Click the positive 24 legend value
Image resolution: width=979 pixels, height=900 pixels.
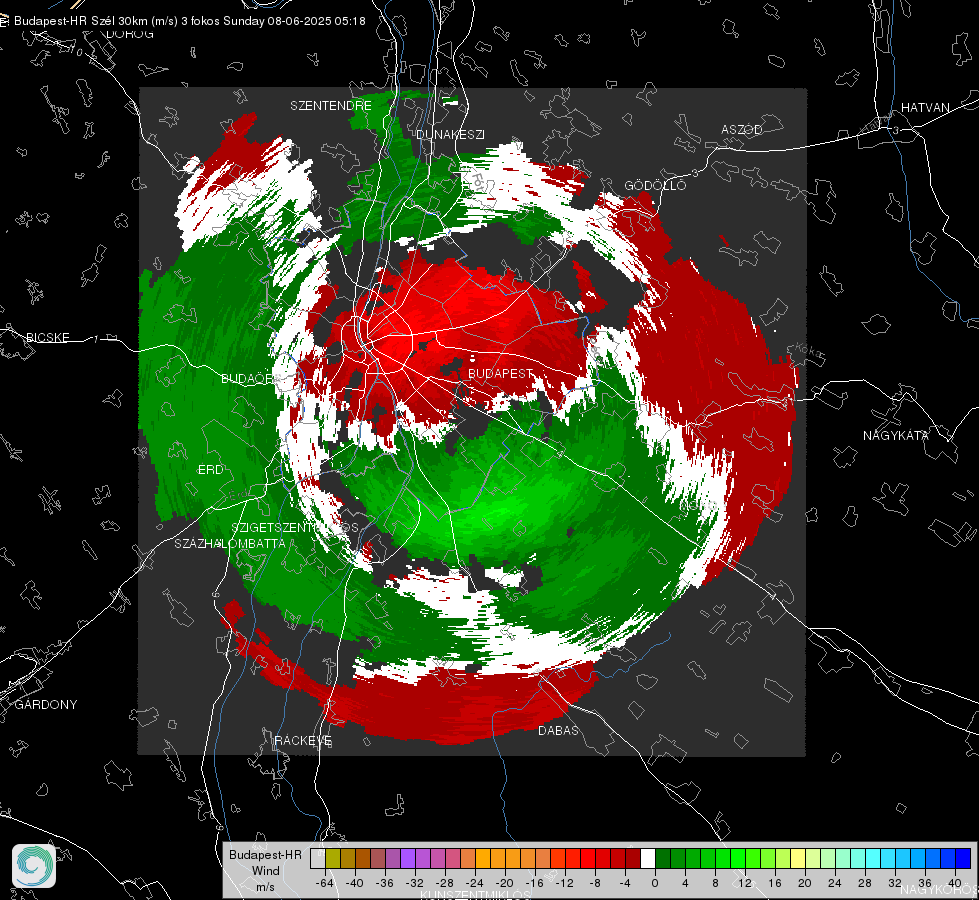click(x=835, y=883)
